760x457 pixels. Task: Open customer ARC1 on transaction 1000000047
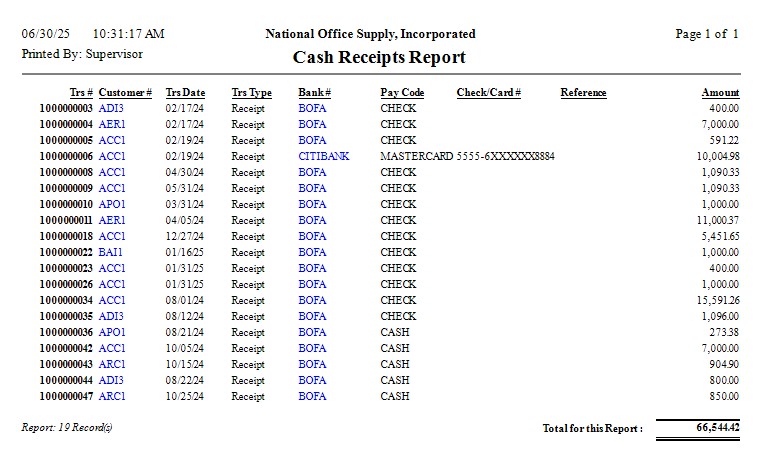pos(112,396)
